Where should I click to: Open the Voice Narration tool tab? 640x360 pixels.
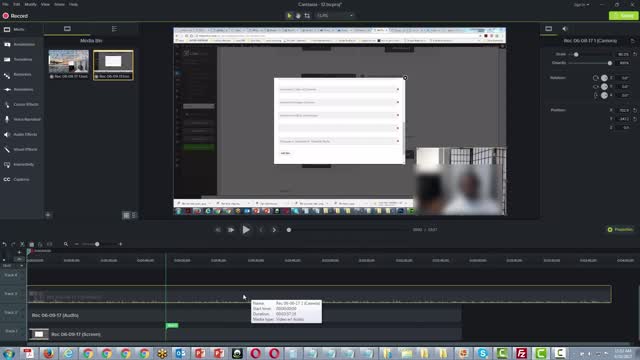[22, 120]
